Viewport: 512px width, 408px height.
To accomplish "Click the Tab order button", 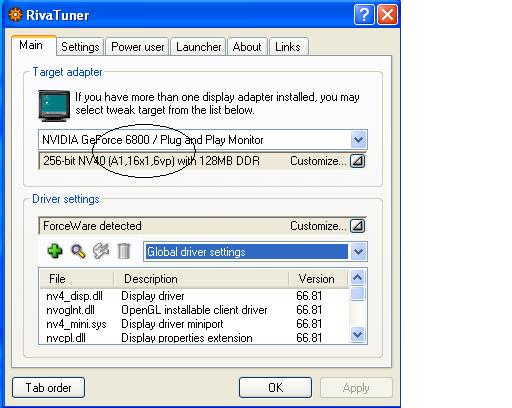I will [49, 387].
